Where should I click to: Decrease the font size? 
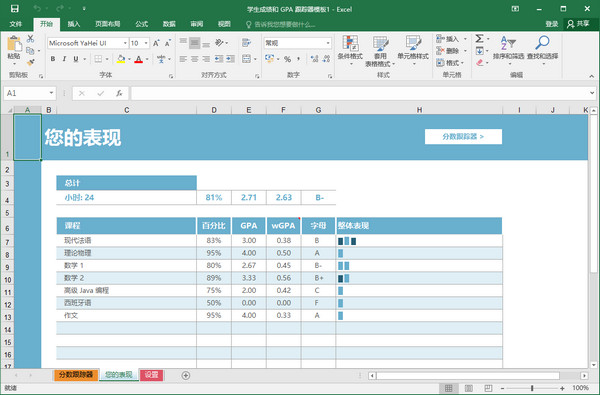(x=168, y=43)
